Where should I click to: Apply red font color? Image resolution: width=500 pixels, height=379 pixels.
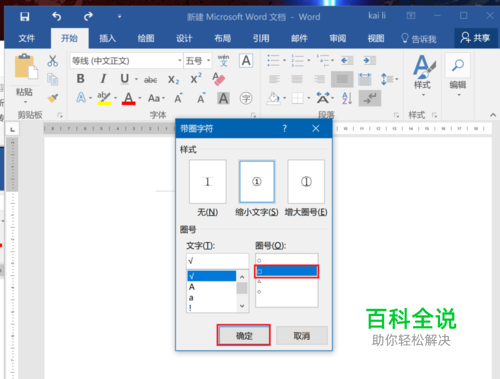tap(129, 98)
